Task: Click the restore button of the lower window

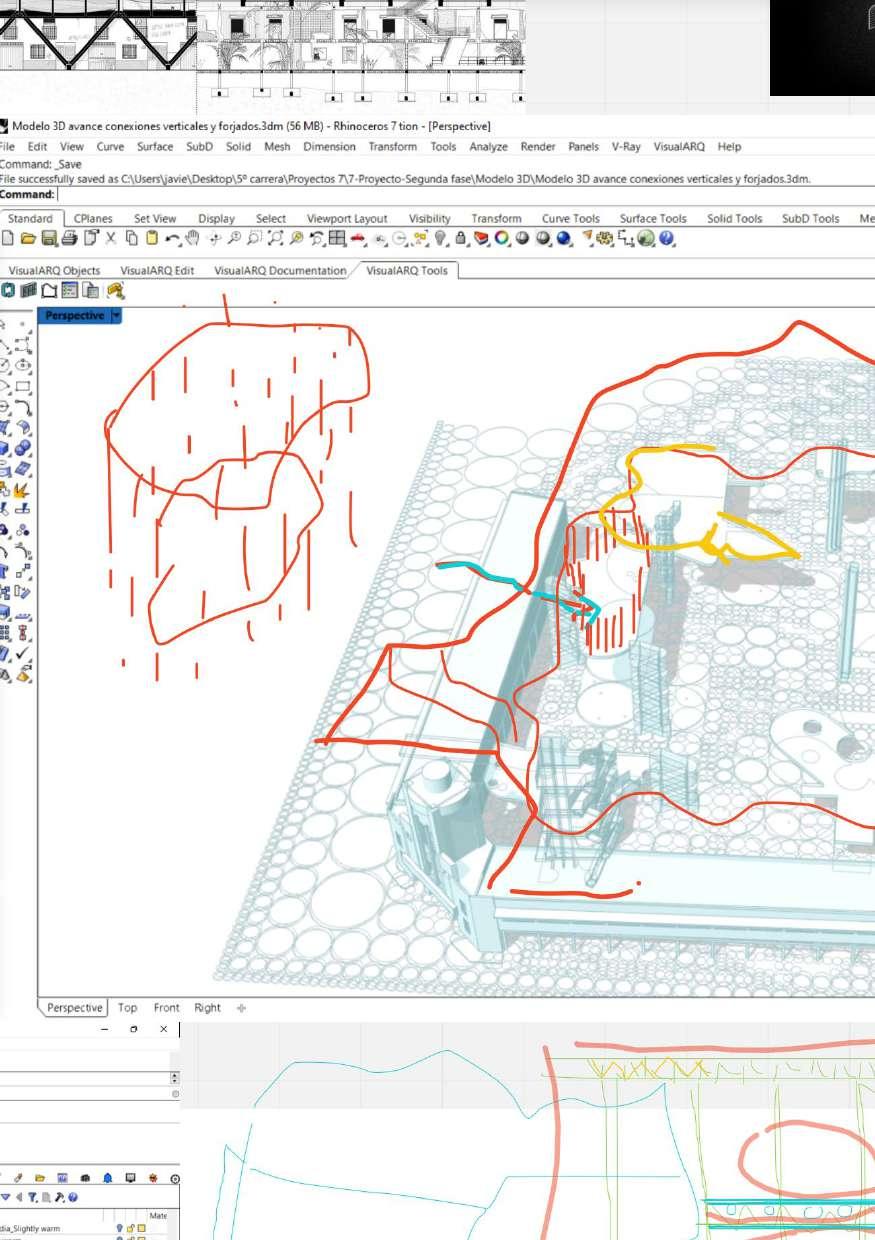Action: pyautogui.click(x=134, y=1028)
